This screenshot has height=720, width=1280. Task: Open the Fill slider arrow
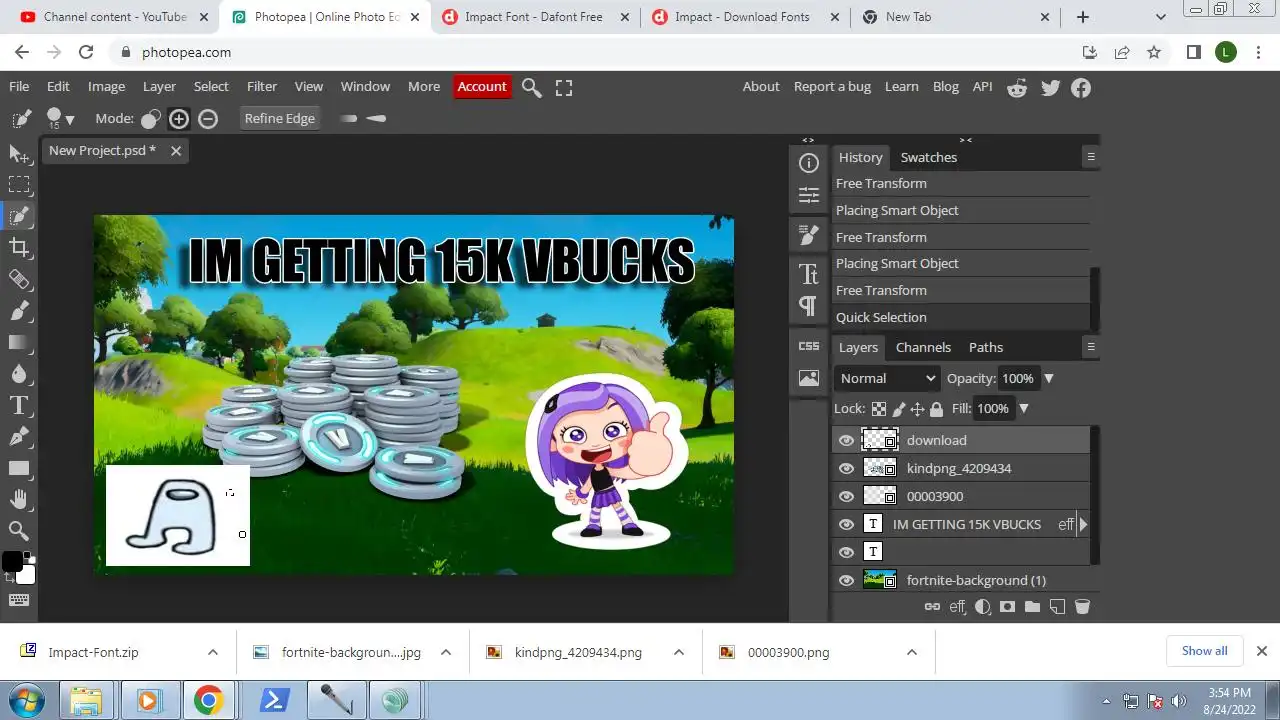(x=1024, y=408)
